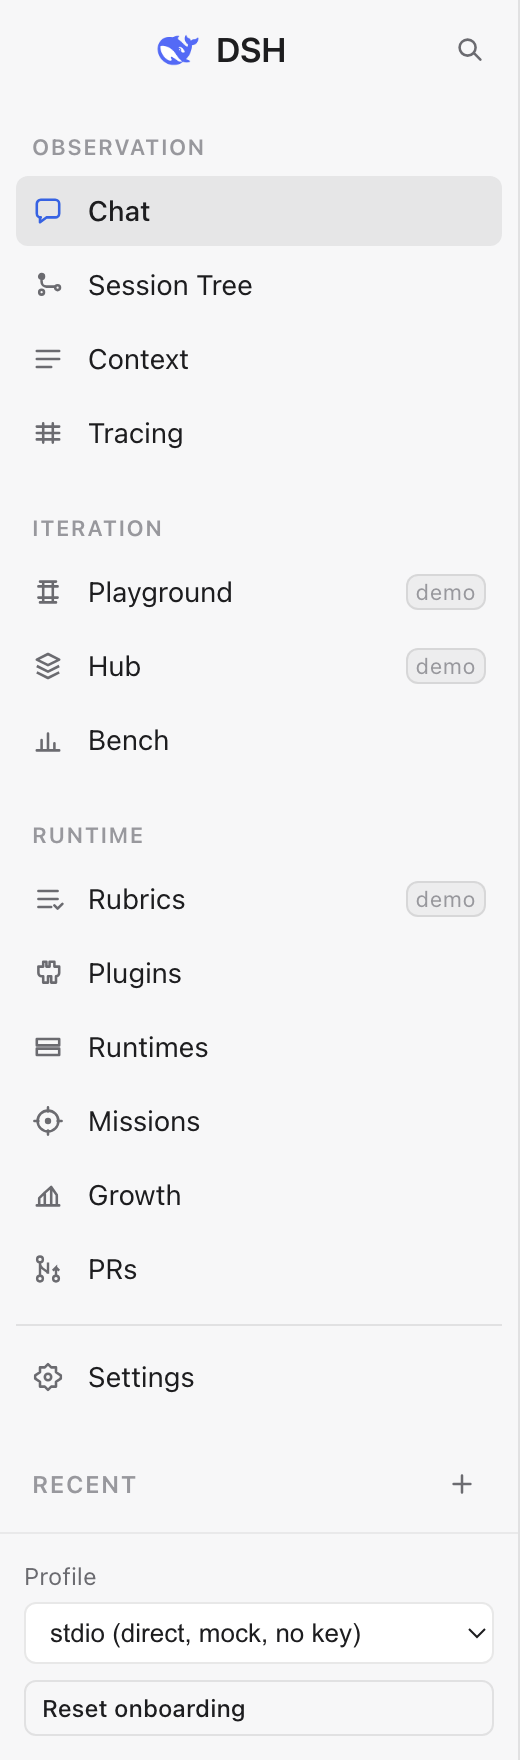Screen dimensions: 520x1760
Task: Click the Hub stacked layers icon
Action: click(x=48, y=666)
